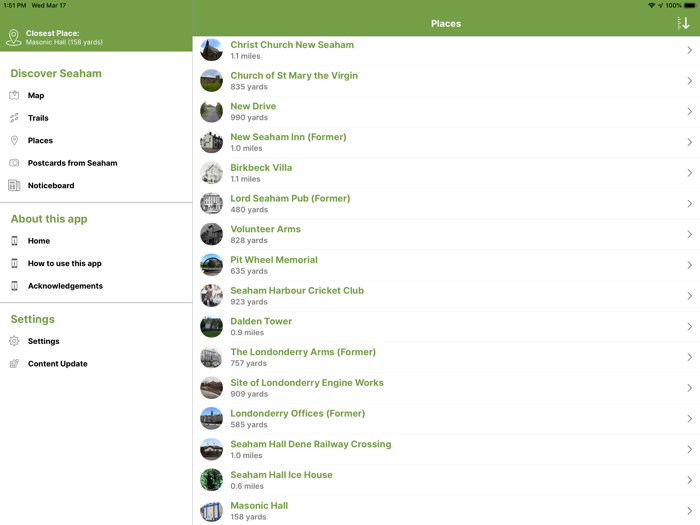
Task: Expand chevron for Dalden Tower row
Action: [690, 327]
